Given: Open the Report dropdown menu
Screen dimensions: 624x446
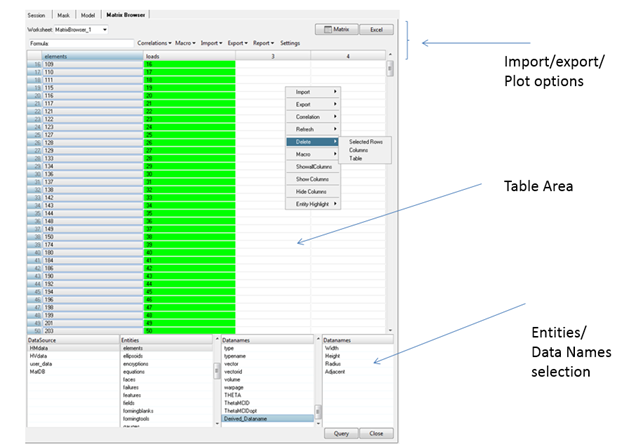Looking at the screenshot, I should (263, 43).
